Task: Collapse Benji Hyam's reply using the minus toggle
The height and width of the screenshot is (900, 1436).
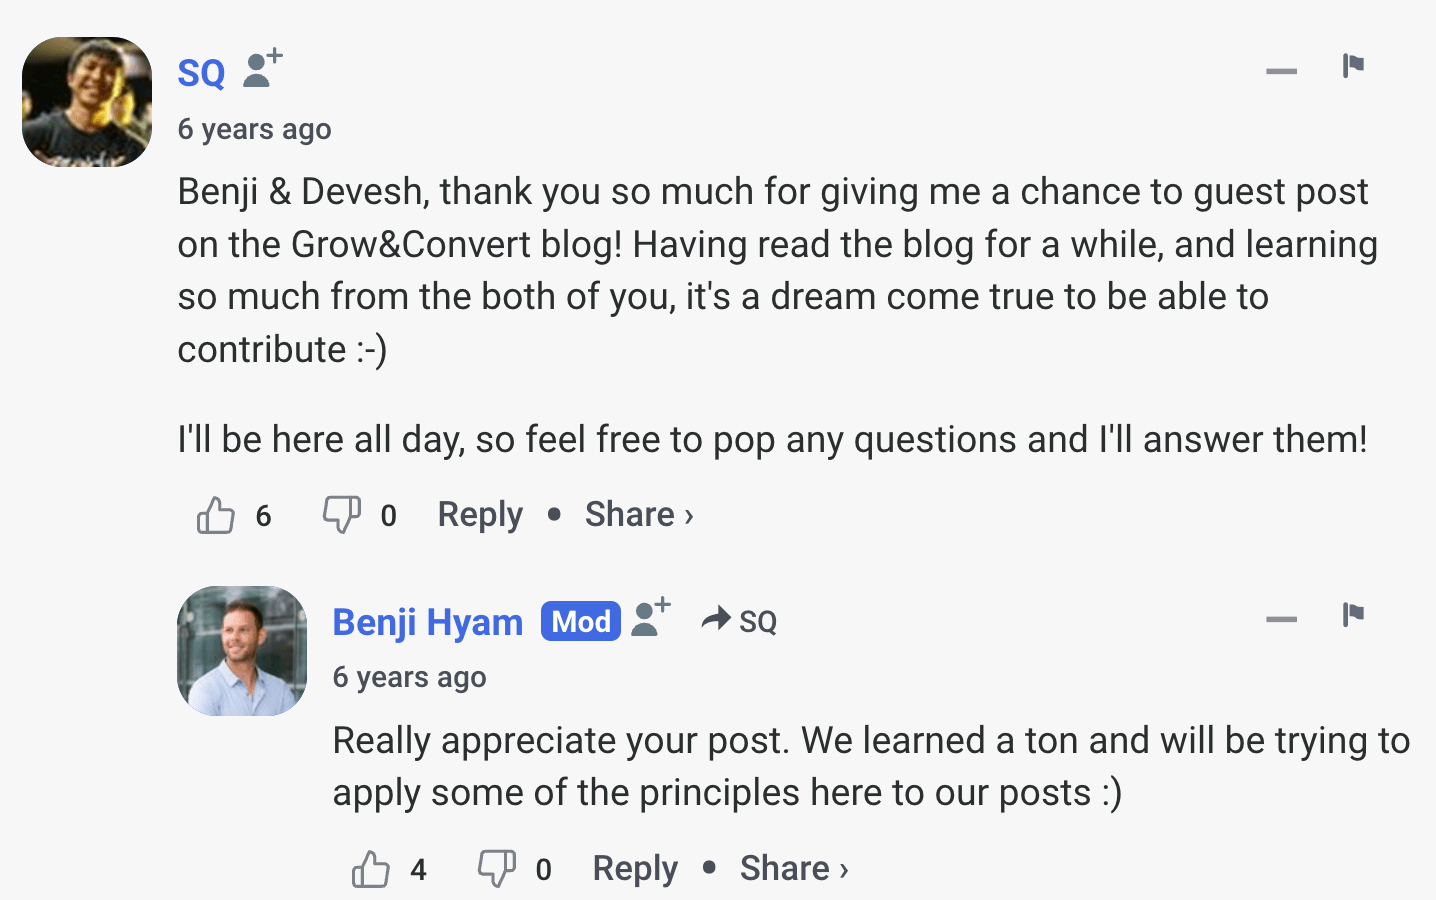Action: 1280,620
